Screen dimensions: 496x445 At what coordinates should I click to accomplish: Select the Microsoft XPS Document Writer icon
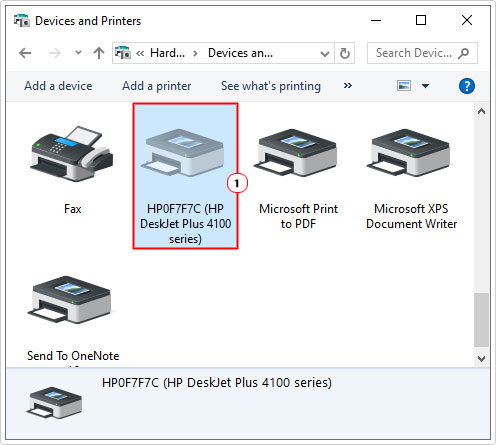(409, 153)
